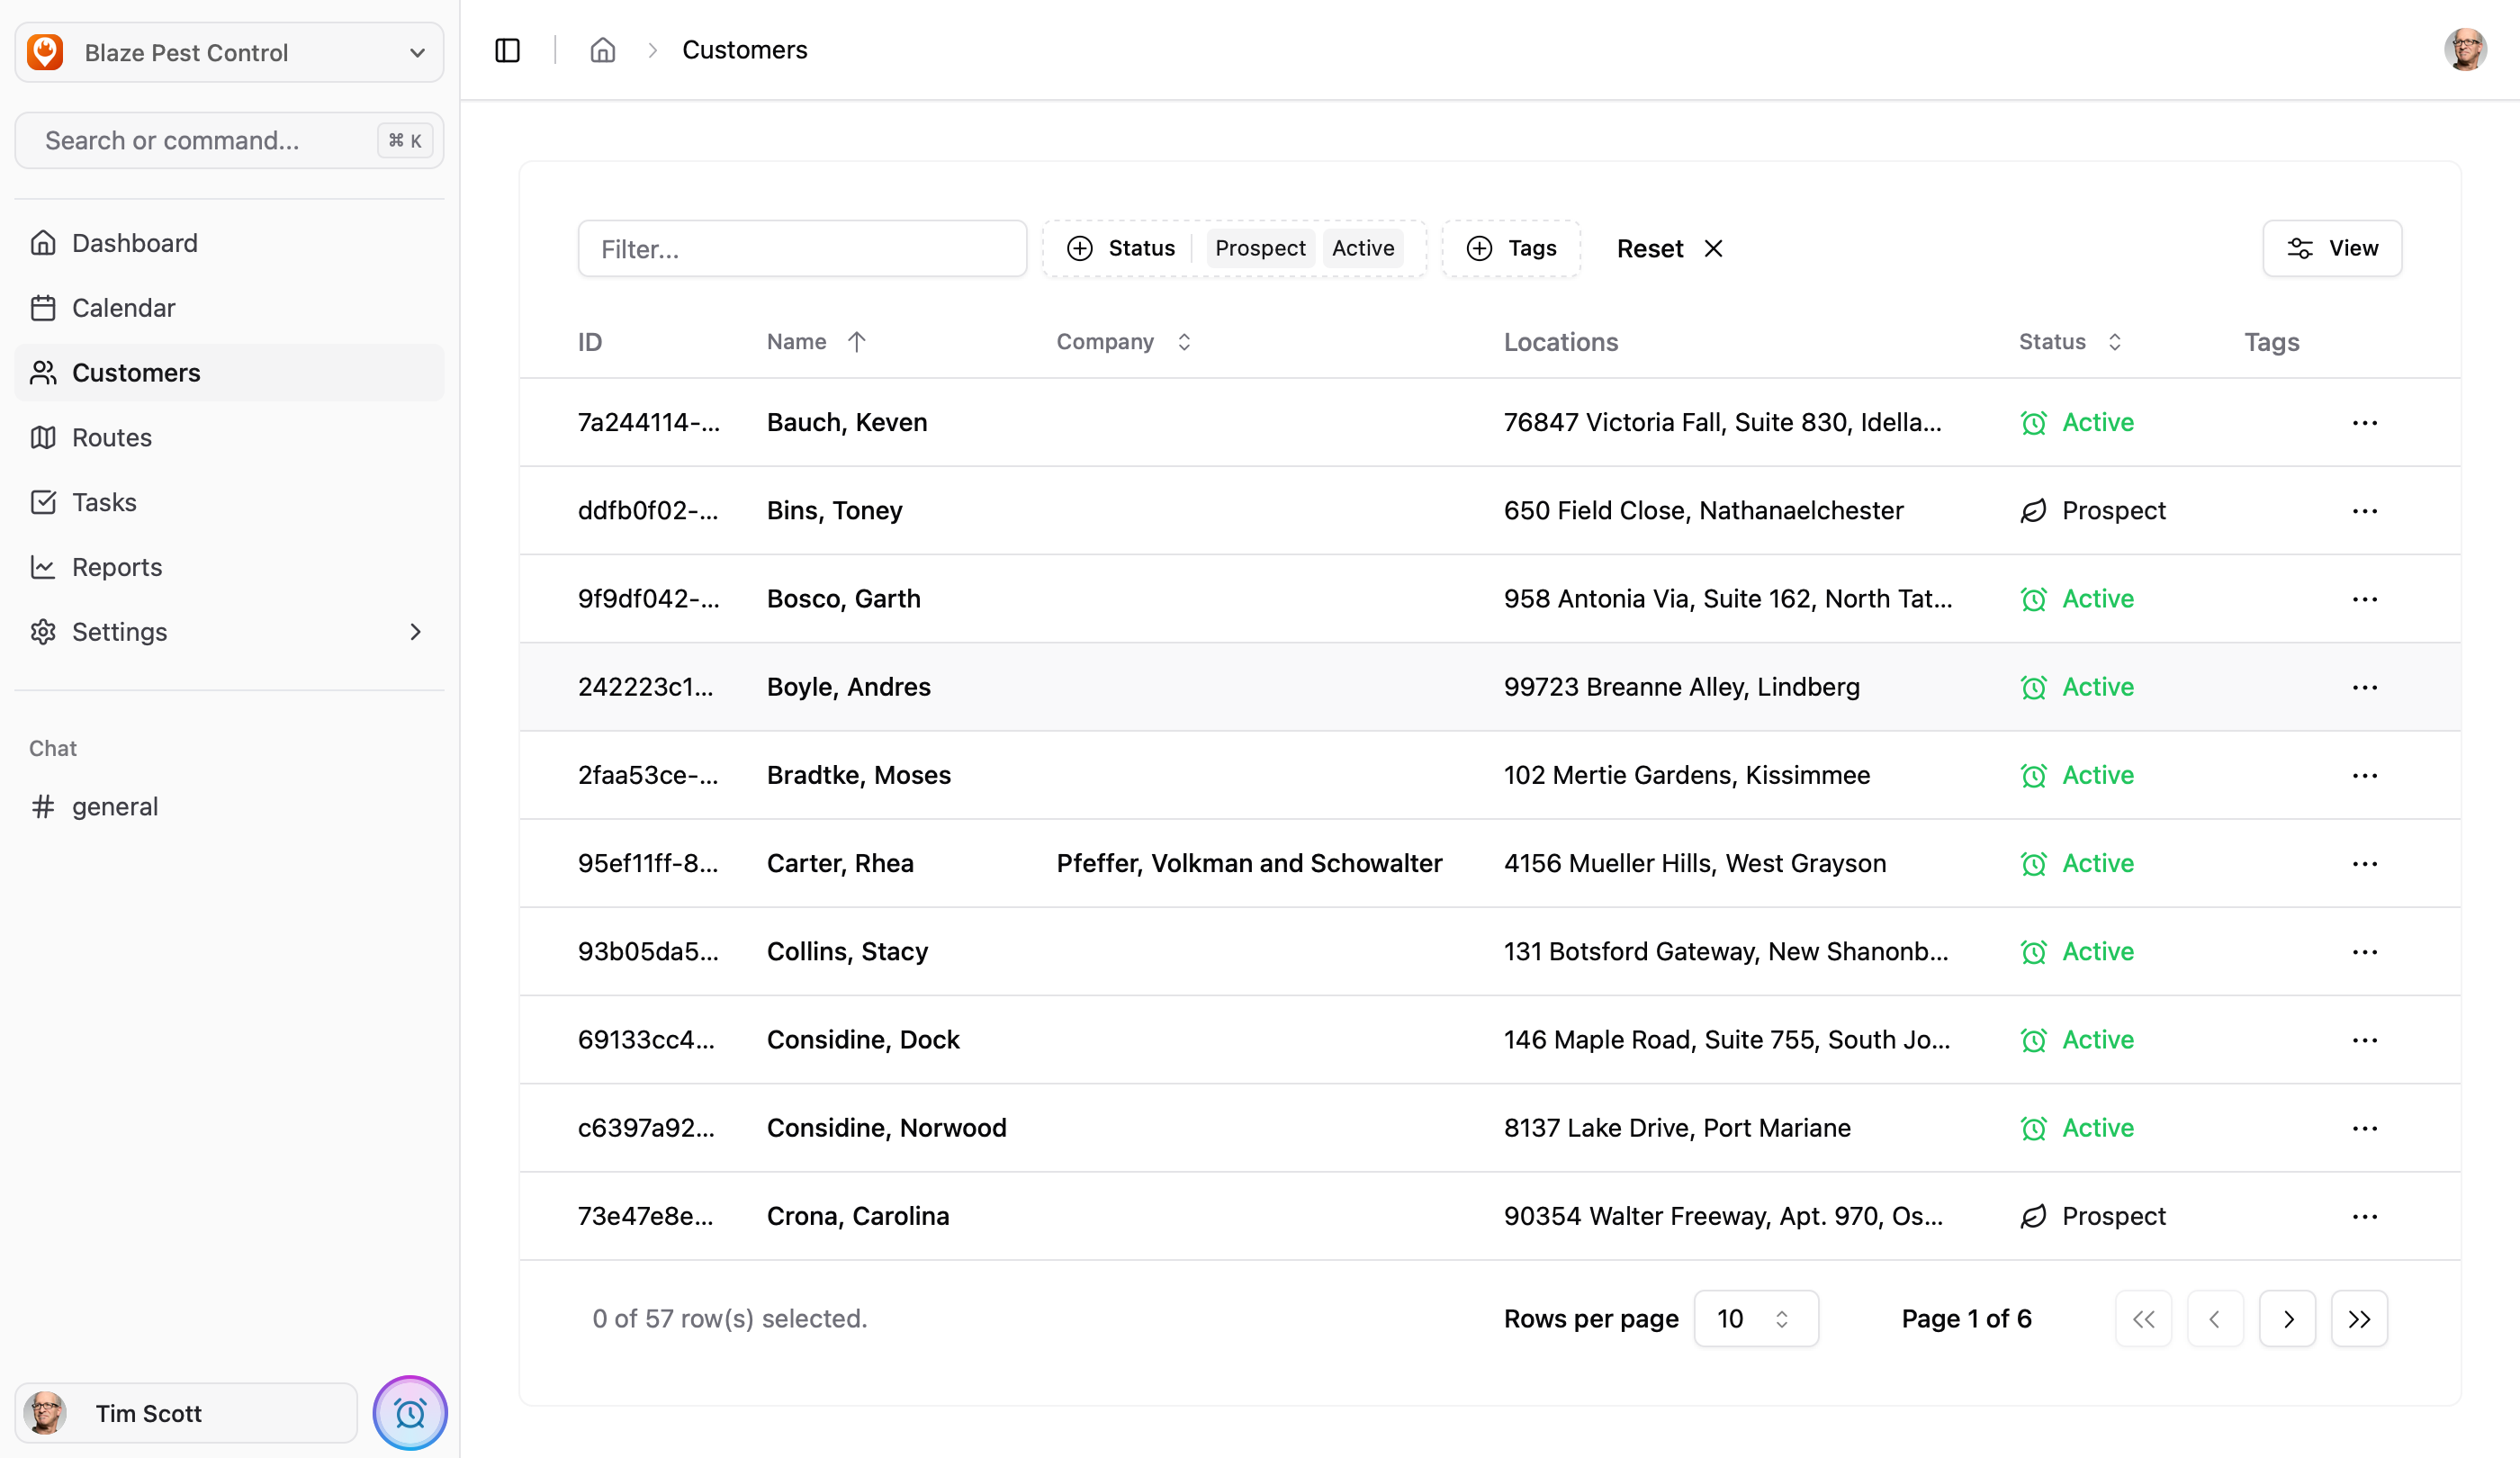The image size is (2520, 1458).
Task: Reset the applied filters
Action: pos(1668,248)
